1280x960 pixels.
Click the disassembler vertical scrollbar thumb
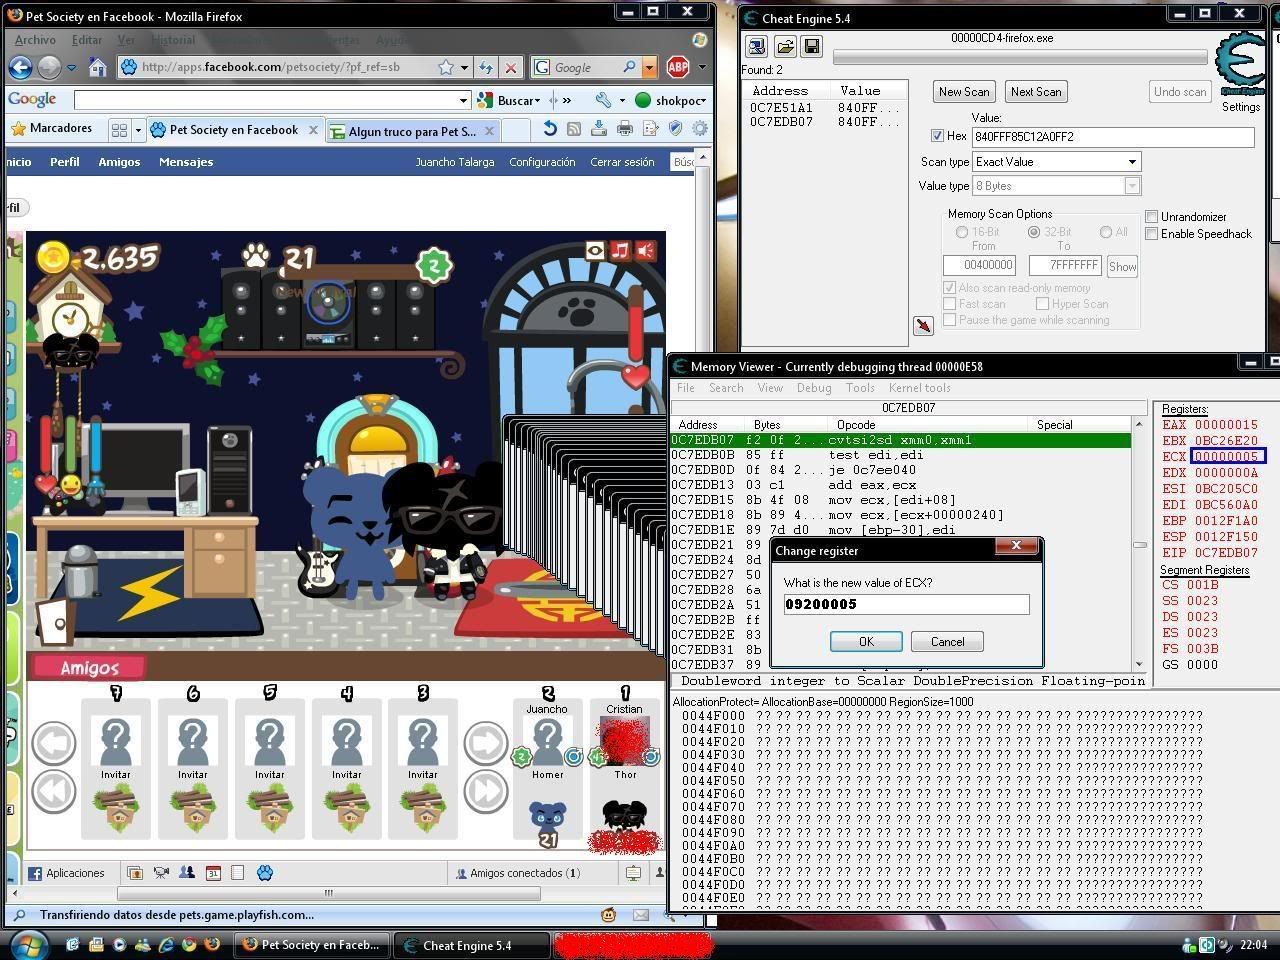click(1139, 545)
